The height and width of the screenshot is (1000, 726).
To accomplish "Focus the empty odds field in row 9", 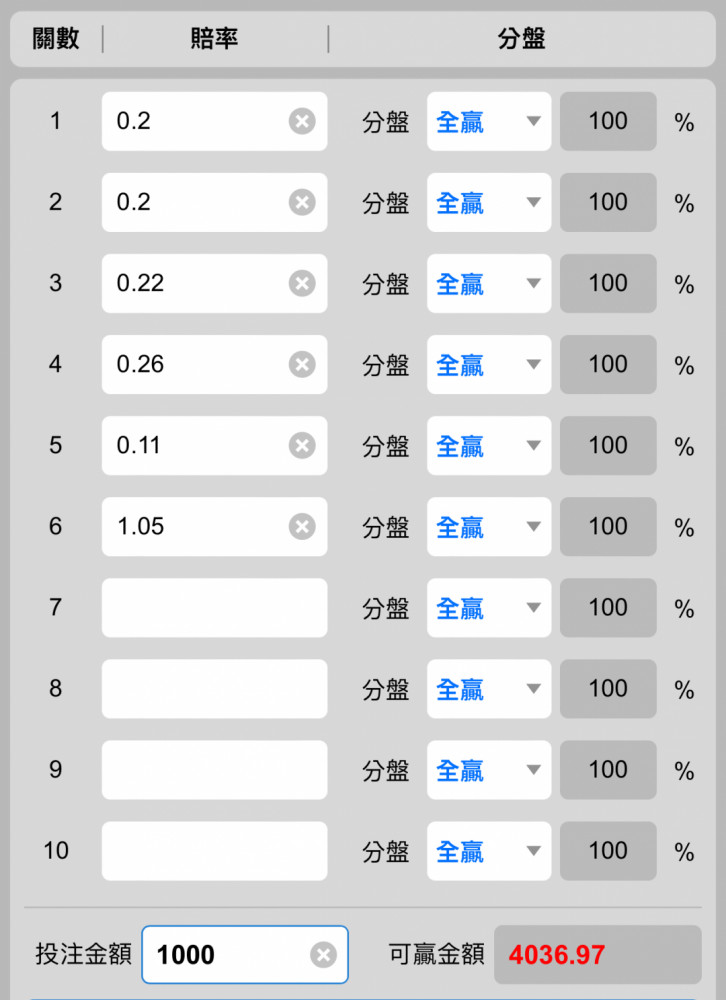I will tap(214, 769).
